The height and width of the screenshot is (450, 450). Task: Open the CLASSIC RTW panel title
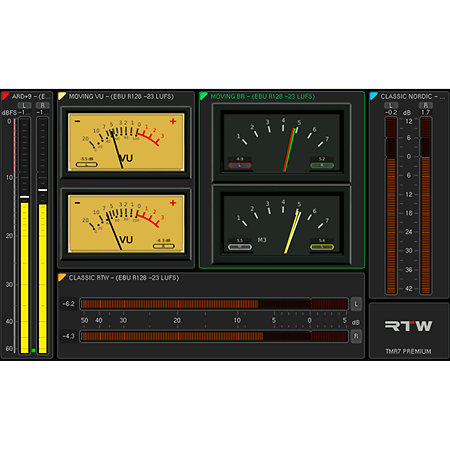pyautogui.click(x=124, y=278)
